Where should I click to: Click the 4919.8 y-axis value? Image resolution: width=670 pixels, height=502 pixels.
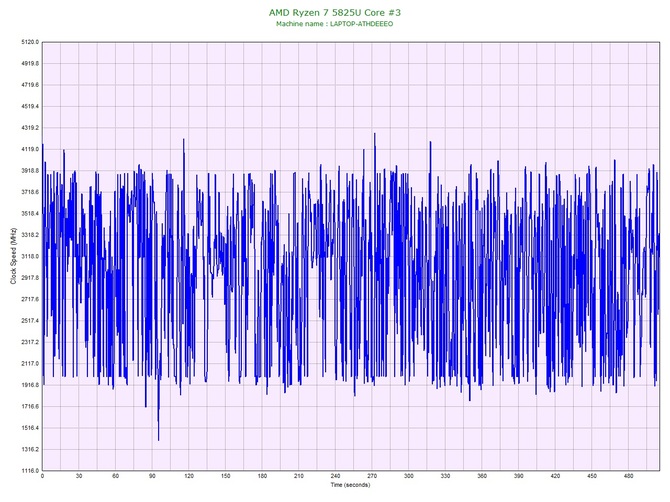[30, 63]
